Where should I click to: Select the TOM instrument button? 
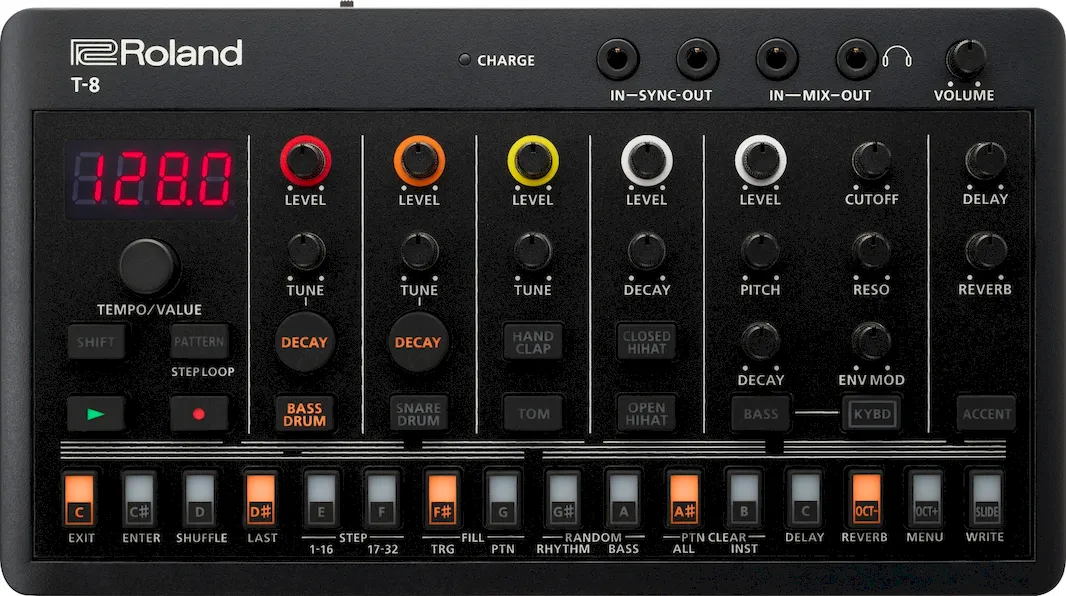(x=533, y=414)
